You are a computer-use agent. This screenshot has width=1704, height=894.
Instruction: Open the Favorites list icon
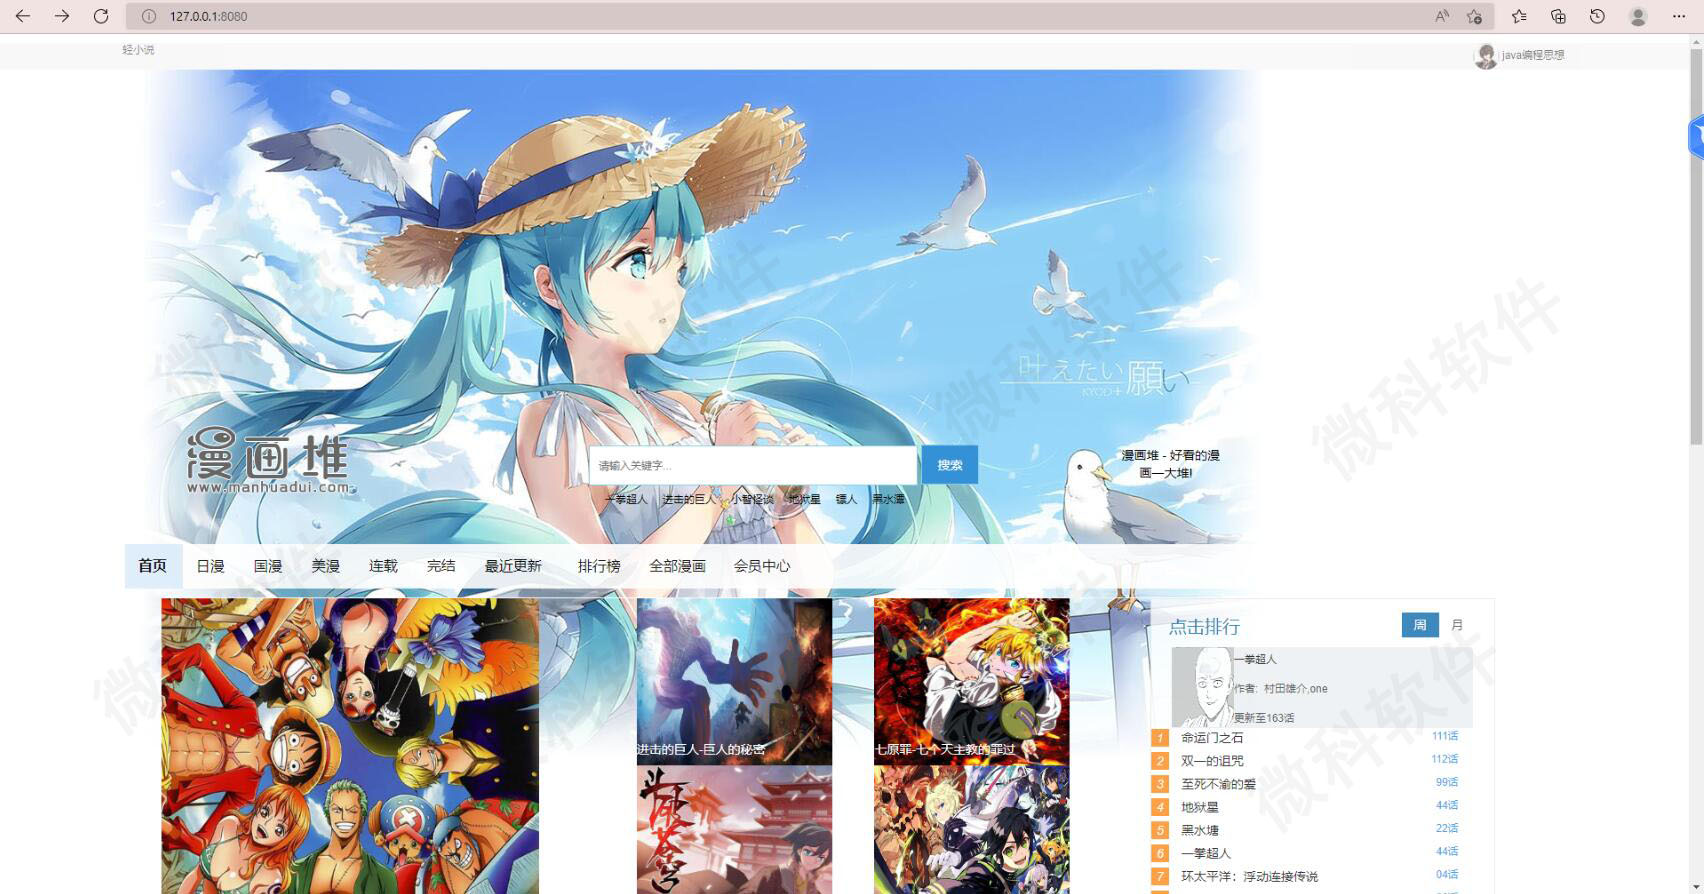[1519, 16]
